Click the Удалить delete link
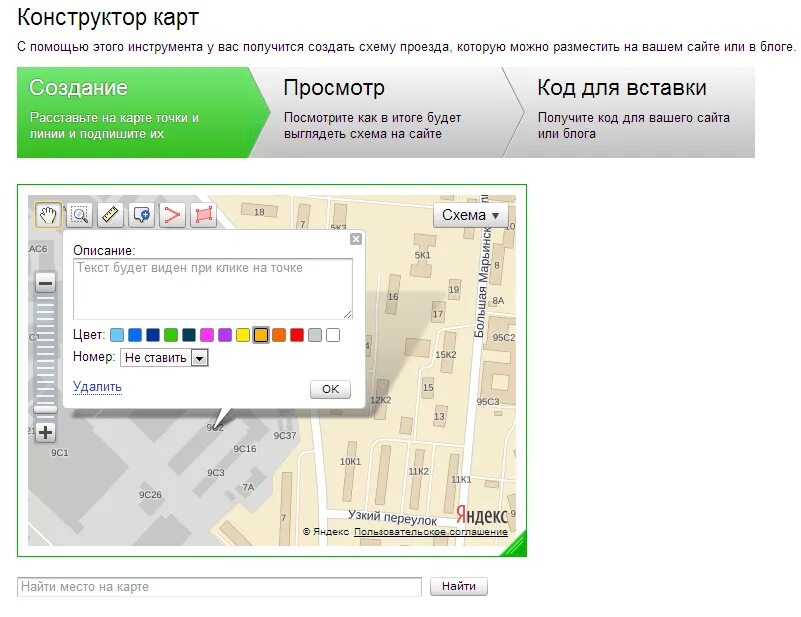The image size is (801, 617). [97, 387]
